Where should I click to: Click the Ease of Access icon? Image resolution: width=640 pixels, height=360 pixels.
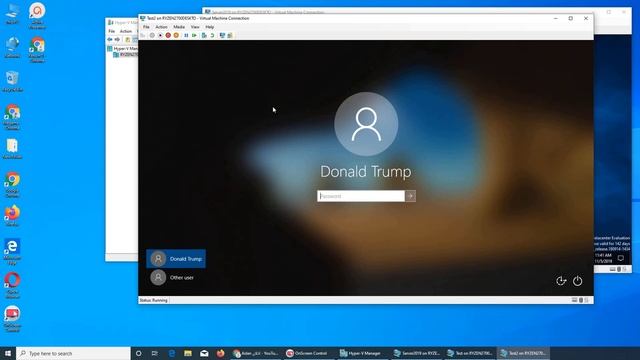[x=561, y=281]
